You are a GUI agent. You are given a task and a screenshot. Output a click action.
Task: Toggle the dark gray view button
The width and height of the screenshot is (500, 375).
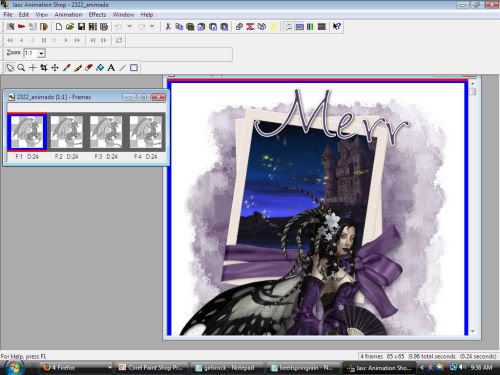point(322,27)
